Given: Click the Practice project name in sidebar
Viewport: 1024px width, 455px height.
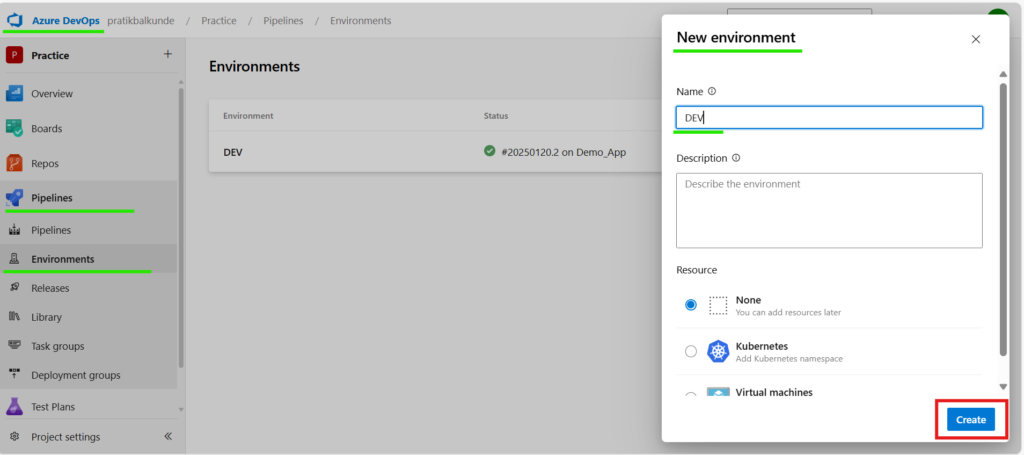Looking at the screenshot, I should [50, 55].
